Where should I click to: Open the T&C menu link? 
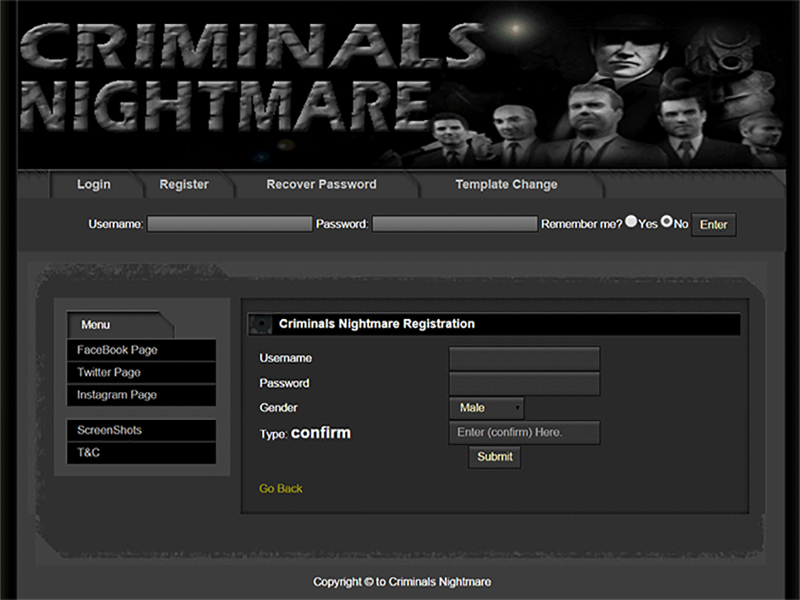(x=141, y=453)
